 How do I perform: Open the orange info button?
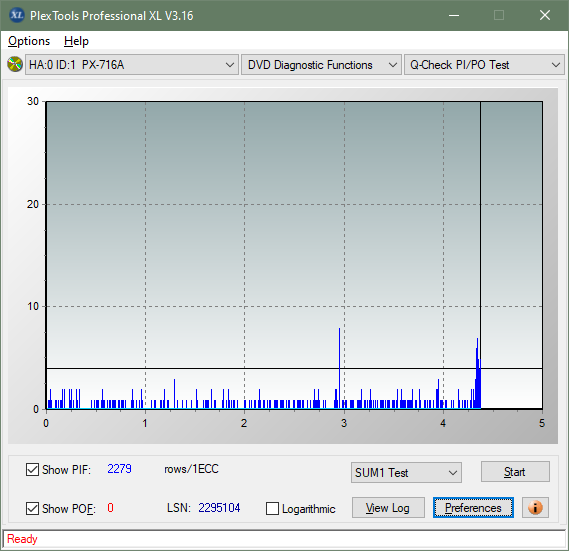coord(535,507)
